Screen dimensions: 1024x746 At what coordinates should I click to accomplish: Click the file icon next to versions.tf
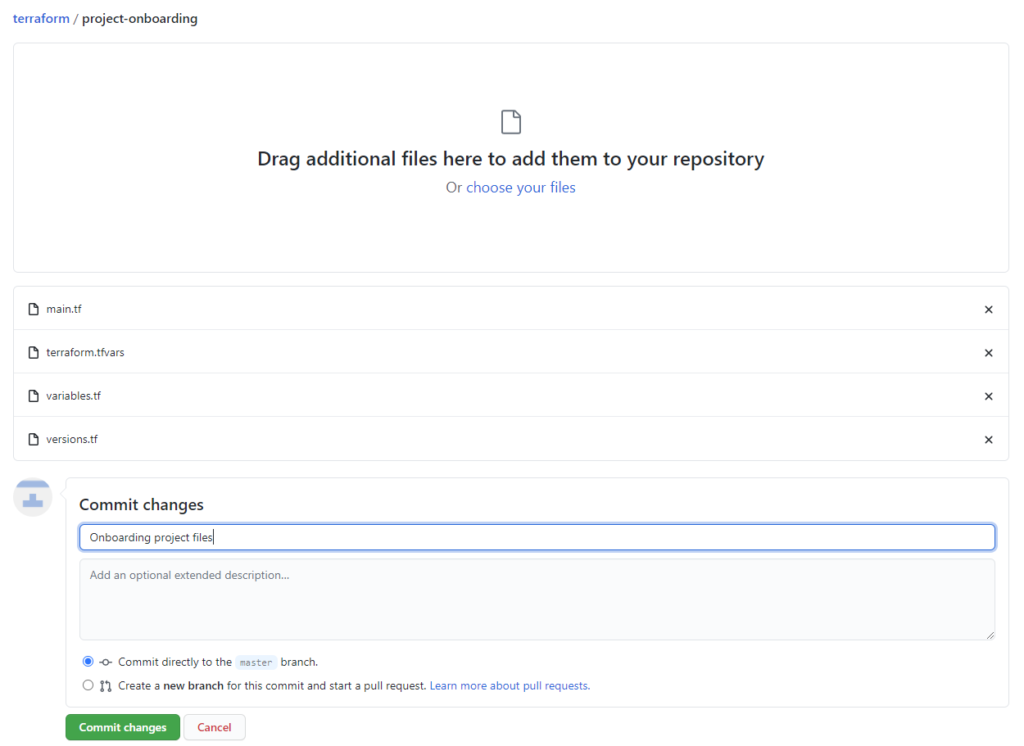[x=33, y=439]
